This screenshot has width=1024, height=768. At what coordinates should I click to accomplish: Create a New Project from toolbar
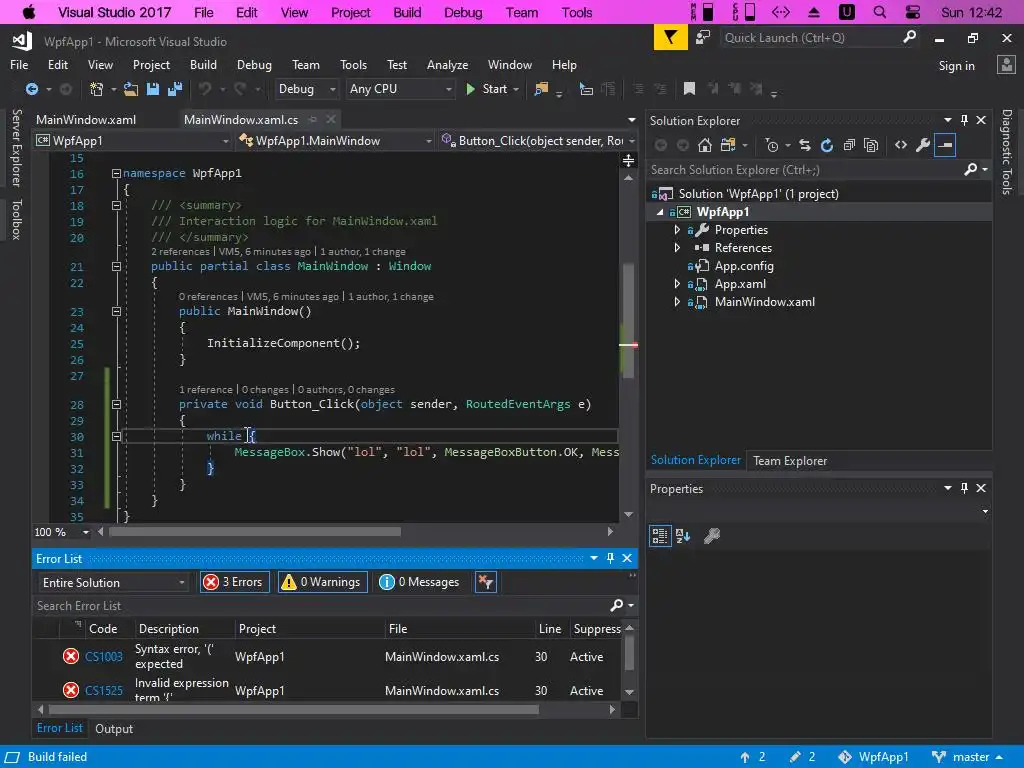97,89
